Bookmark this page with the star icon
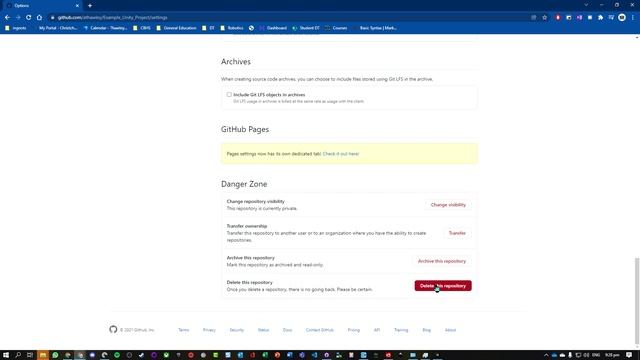The height and width of the screenshot is (360, 640). click(544, 18)
